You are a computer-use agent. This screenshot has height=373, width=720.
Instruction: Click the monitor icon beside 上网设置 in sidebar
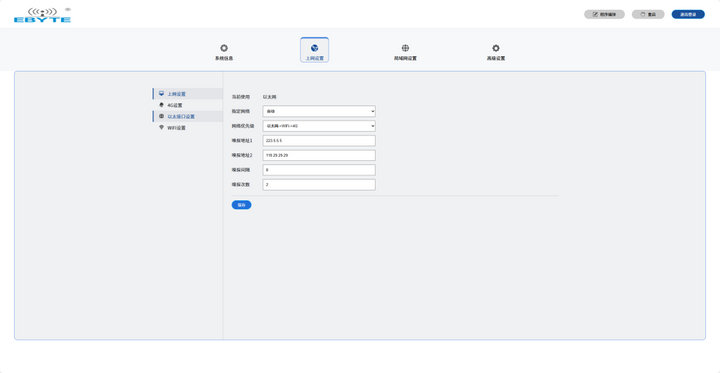161,94
